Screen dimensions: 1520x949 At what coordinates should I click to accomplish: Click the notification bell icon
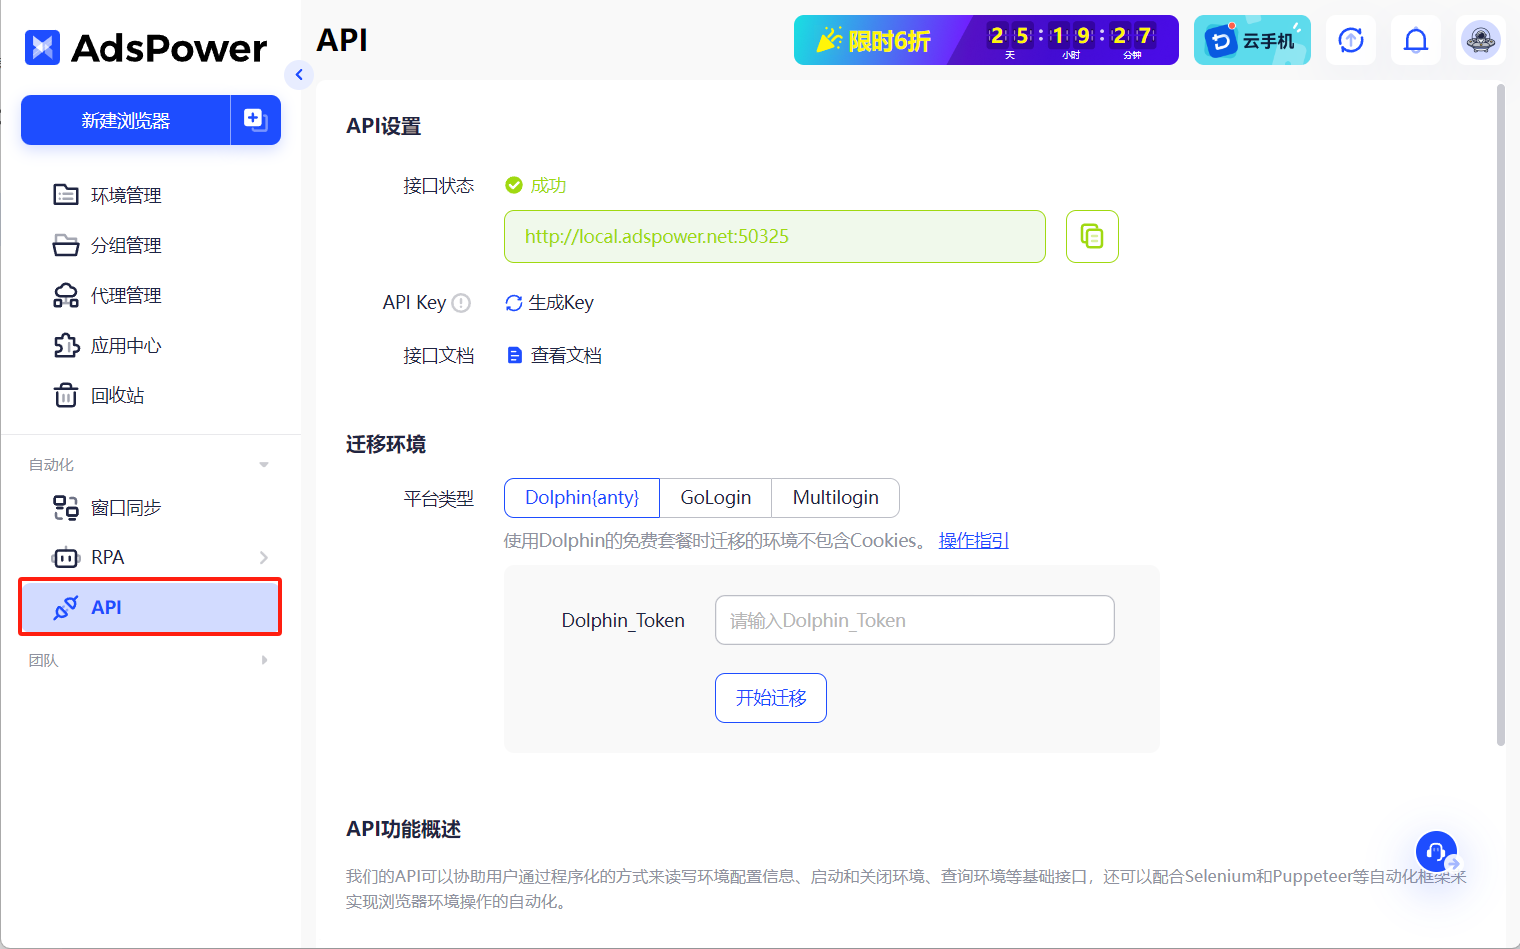1415,40
